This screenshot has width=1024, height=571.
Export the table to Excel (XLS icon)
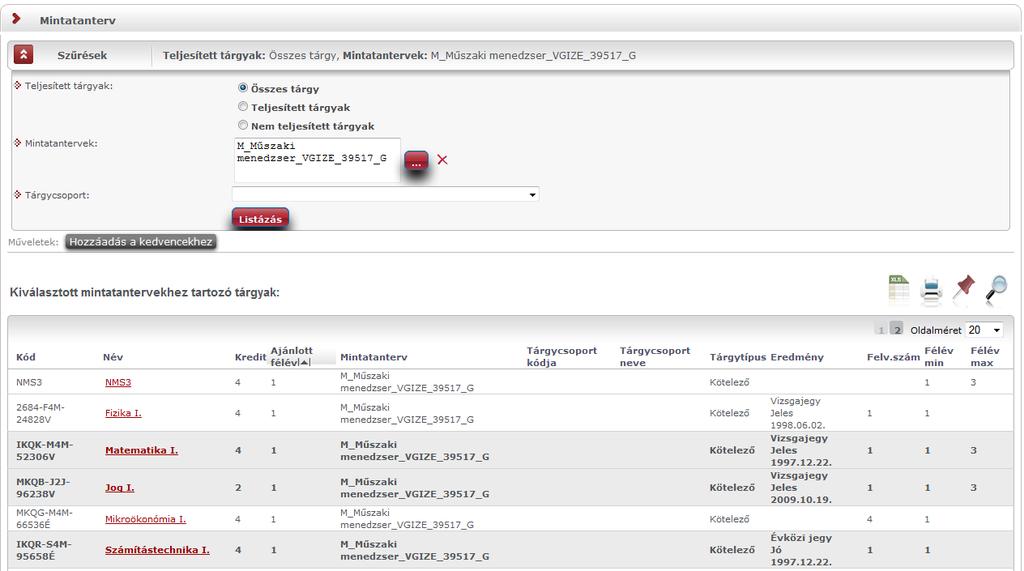pyautogui.click(x=899, y=288)
